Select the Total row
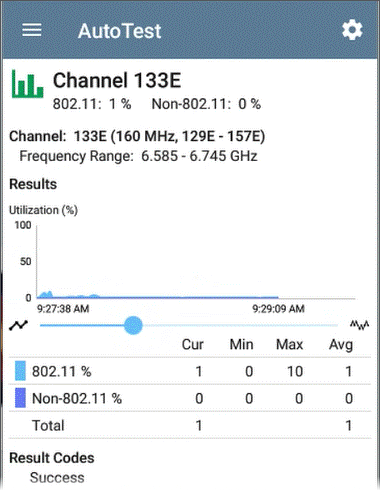 (190, 425)
